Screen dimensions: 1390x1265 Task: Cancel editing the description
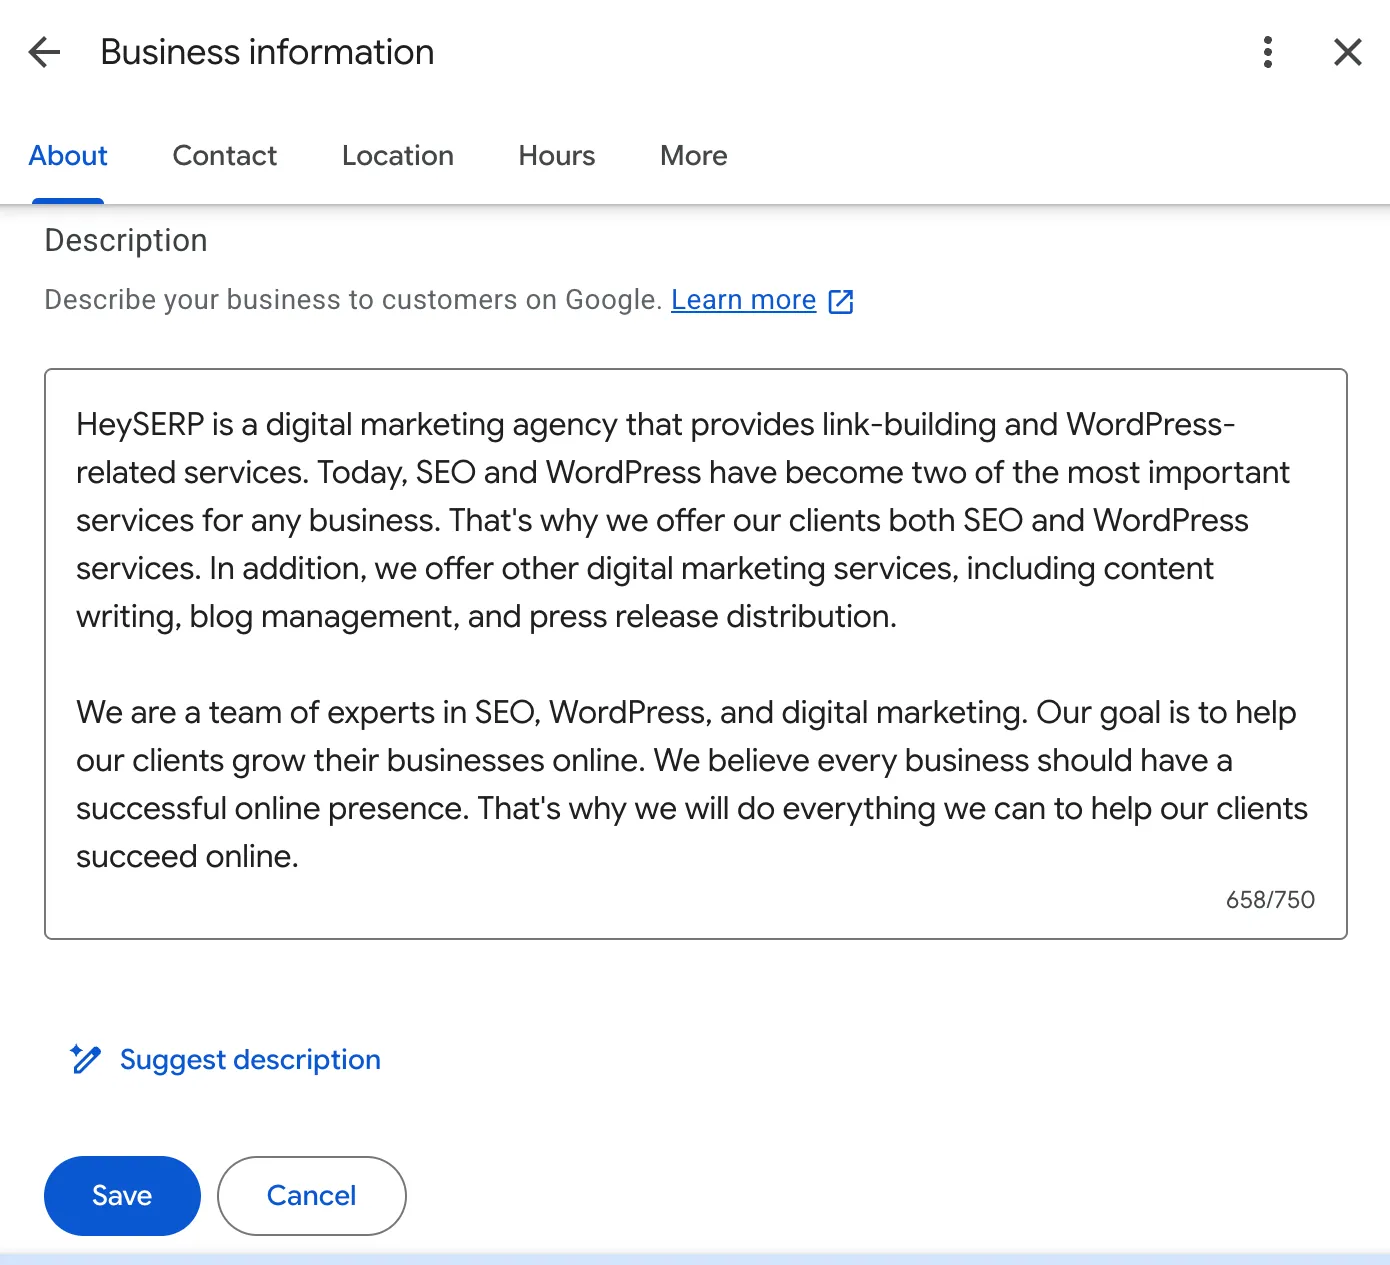point(312,1196)
